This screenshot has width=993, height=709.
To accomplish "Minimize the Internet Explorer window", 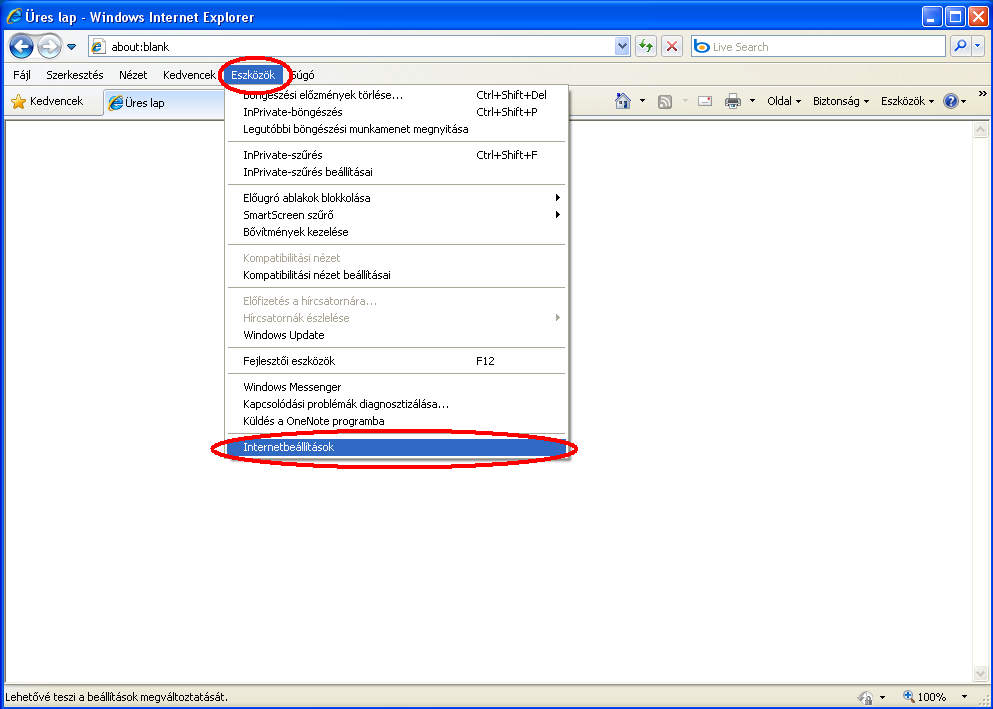I will 932,17.
